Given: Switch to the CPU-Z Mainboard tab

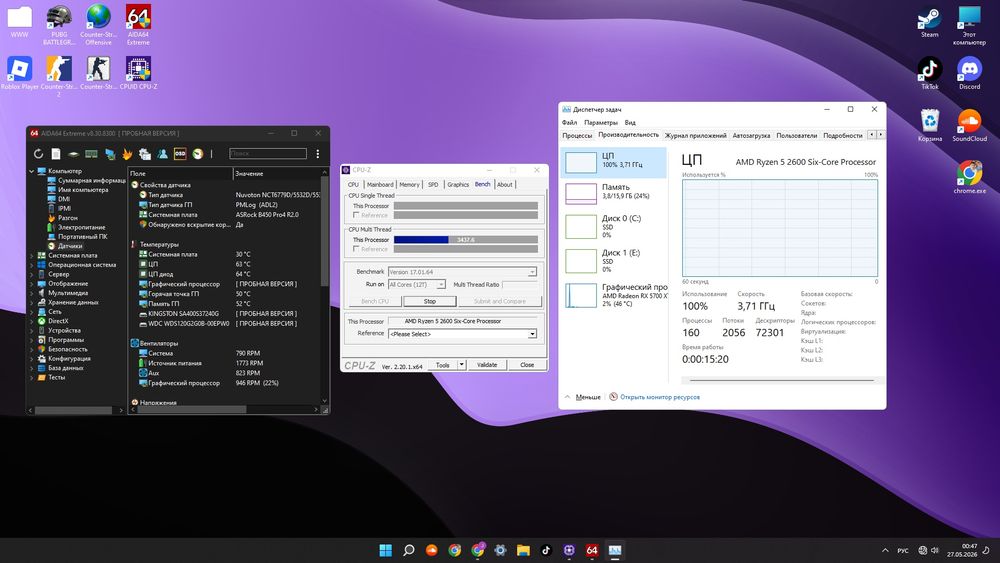Looking at the screenshot, I should 380,184.
